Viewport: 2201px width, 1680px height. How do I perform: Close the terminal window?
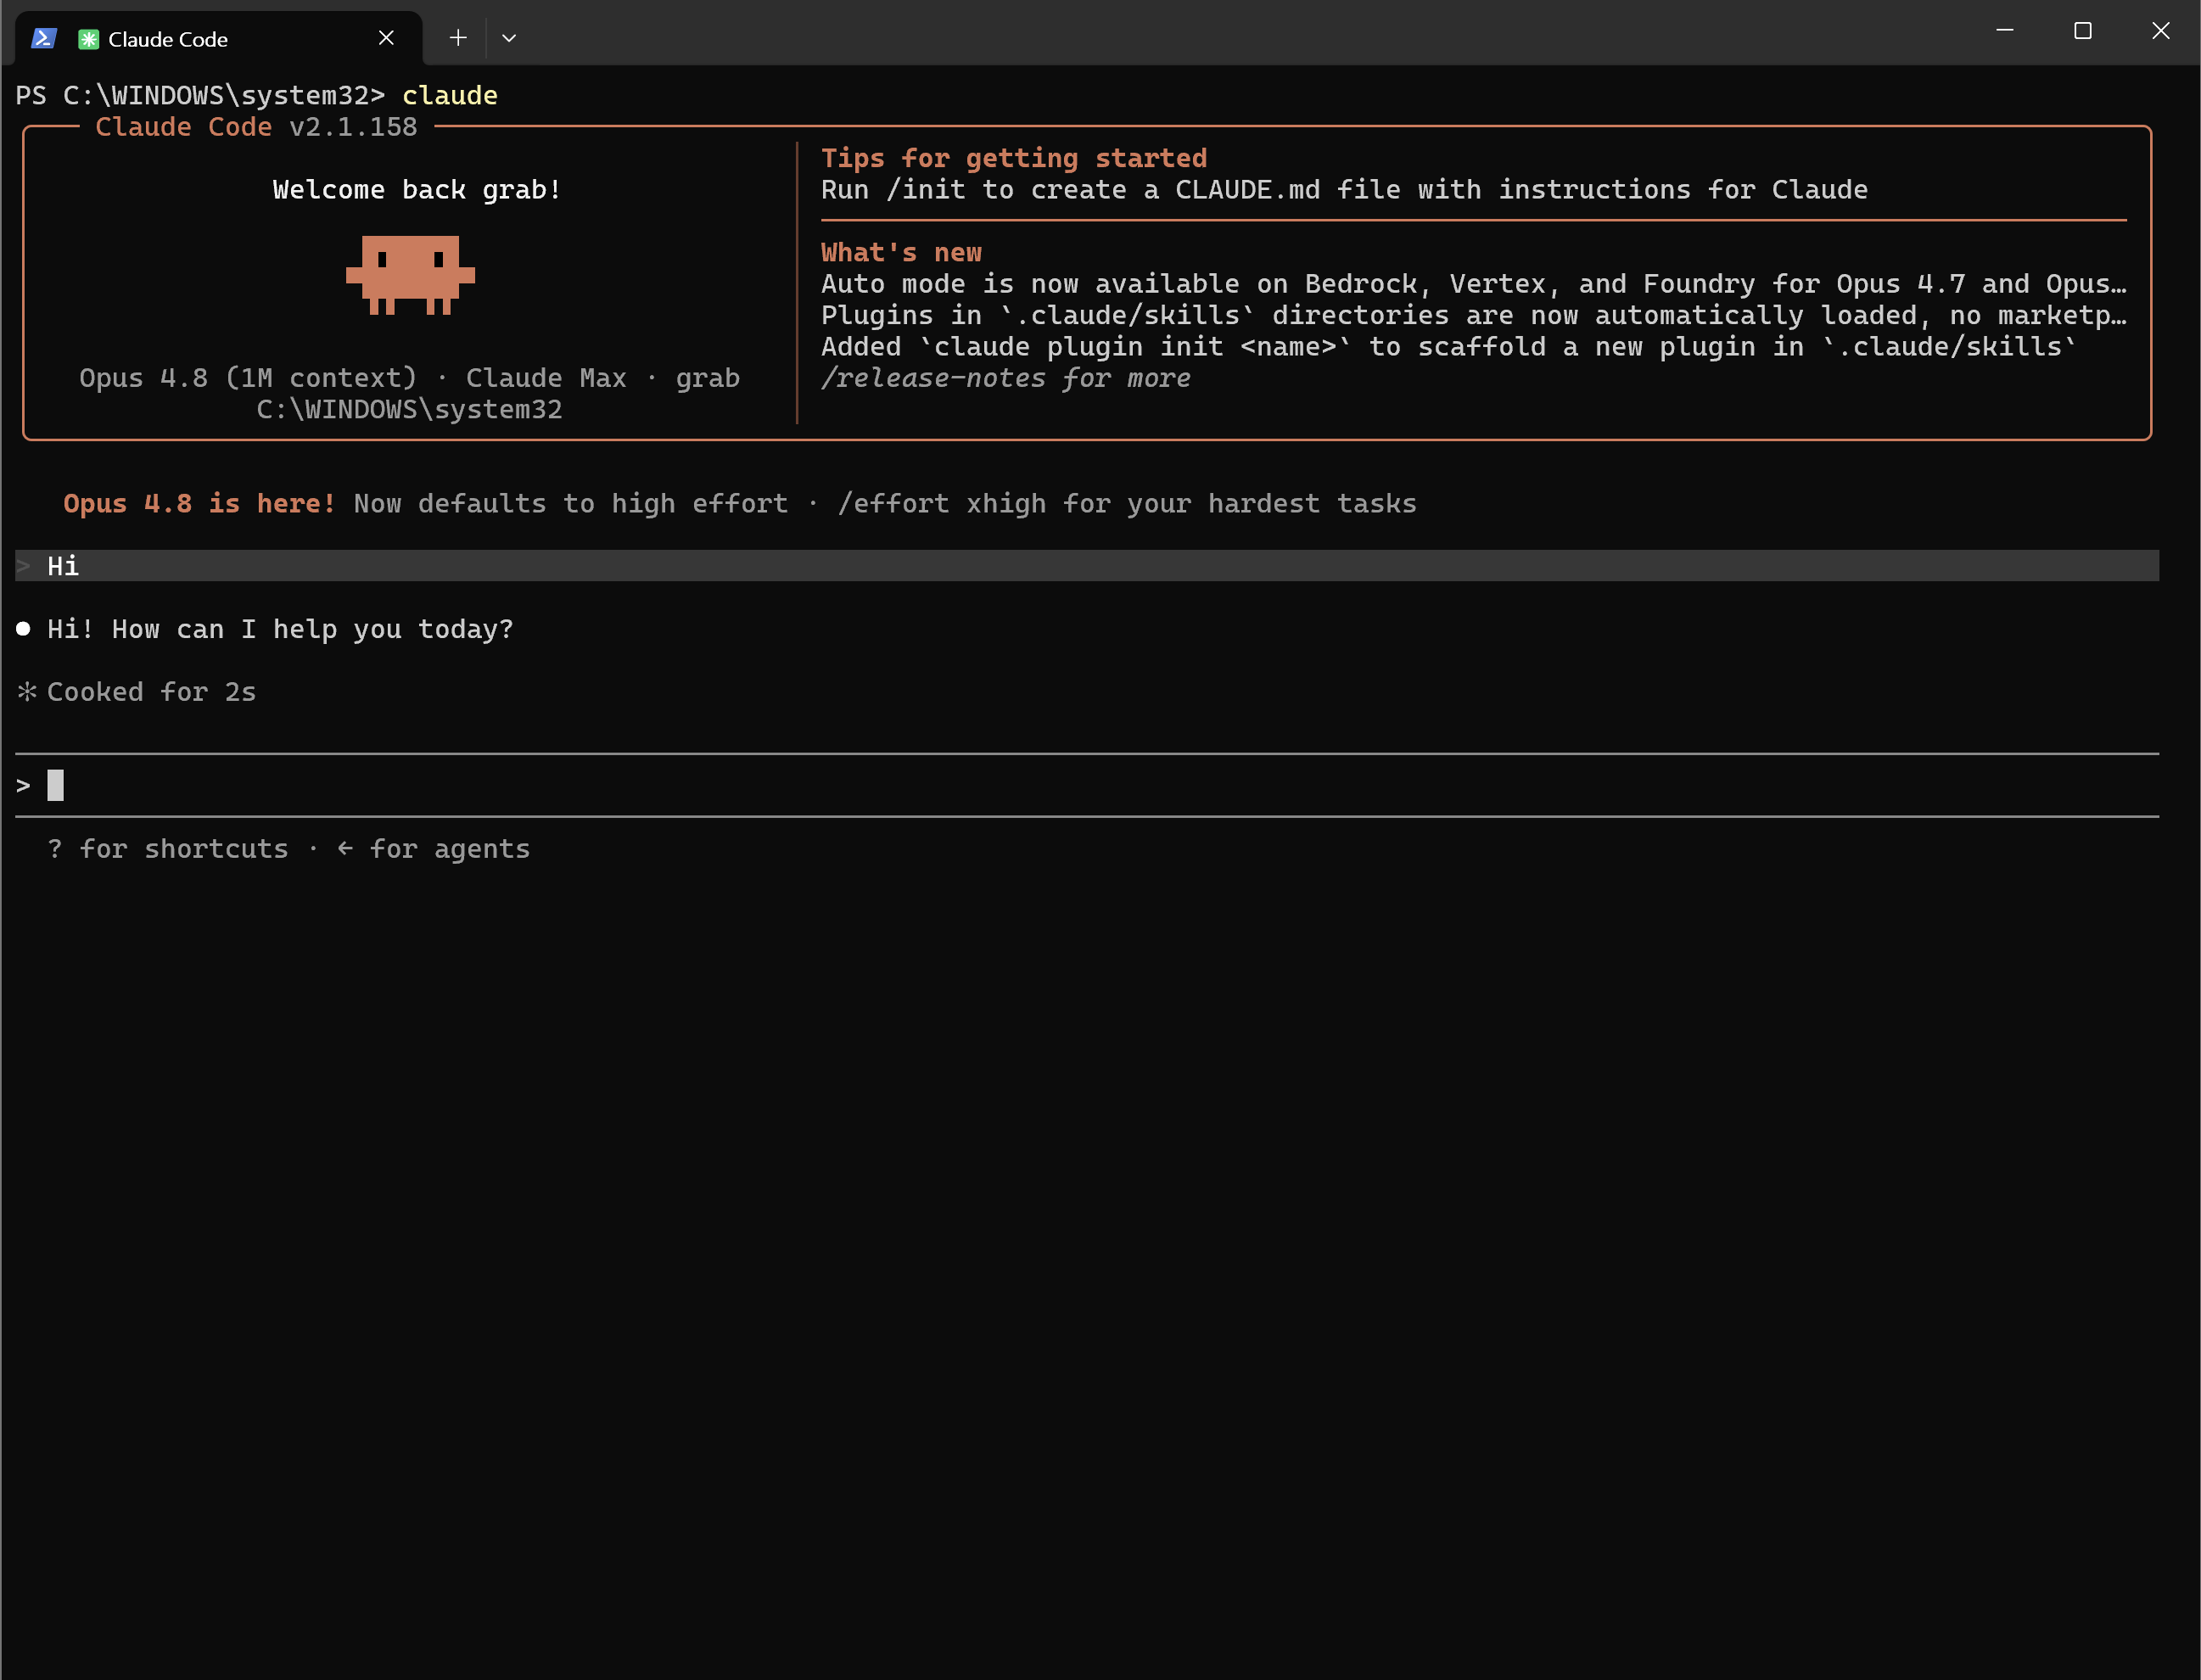[2160, 31]
